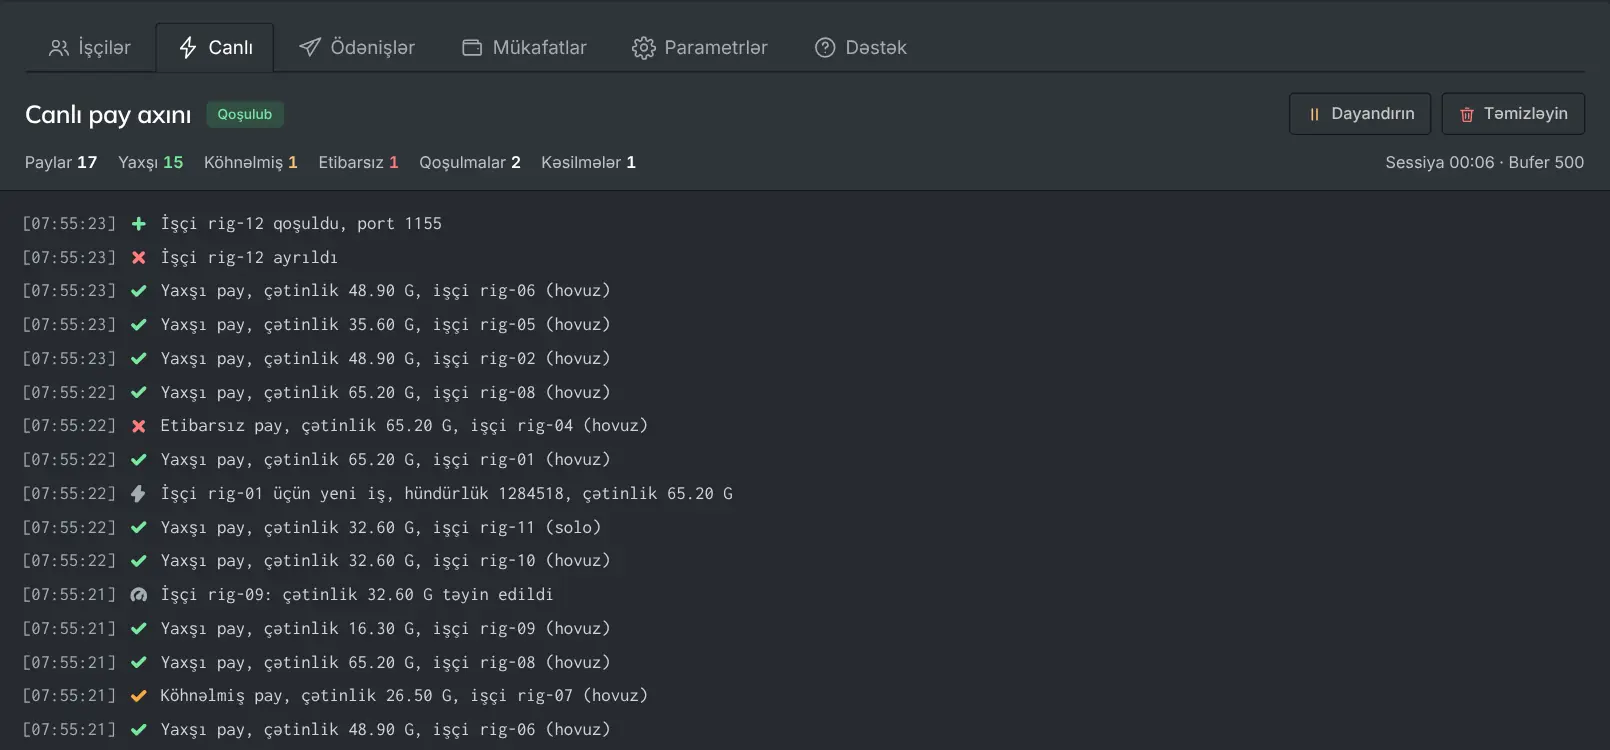Click the Canlı pay axını heading
Screen dimensions: 1610x750
[x=108, y=115]
